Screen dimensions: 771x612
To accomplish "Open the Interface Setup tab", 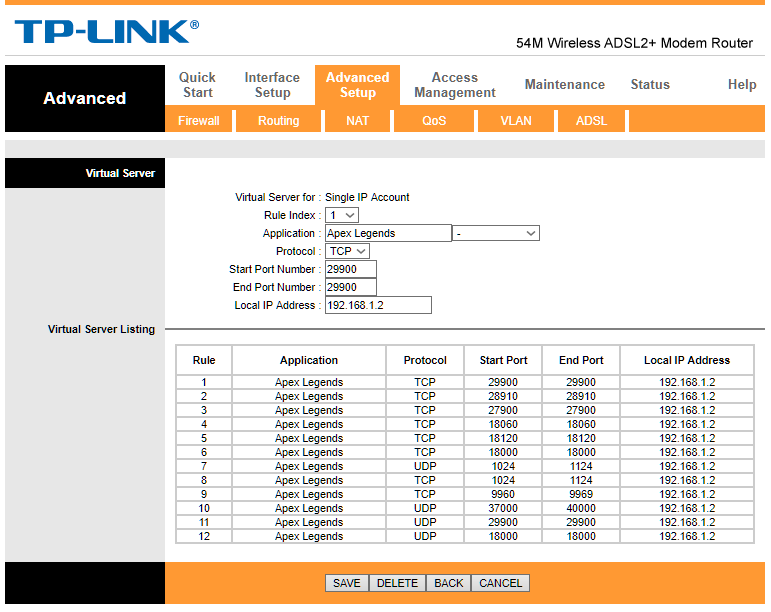I will (x=272, y=85).
